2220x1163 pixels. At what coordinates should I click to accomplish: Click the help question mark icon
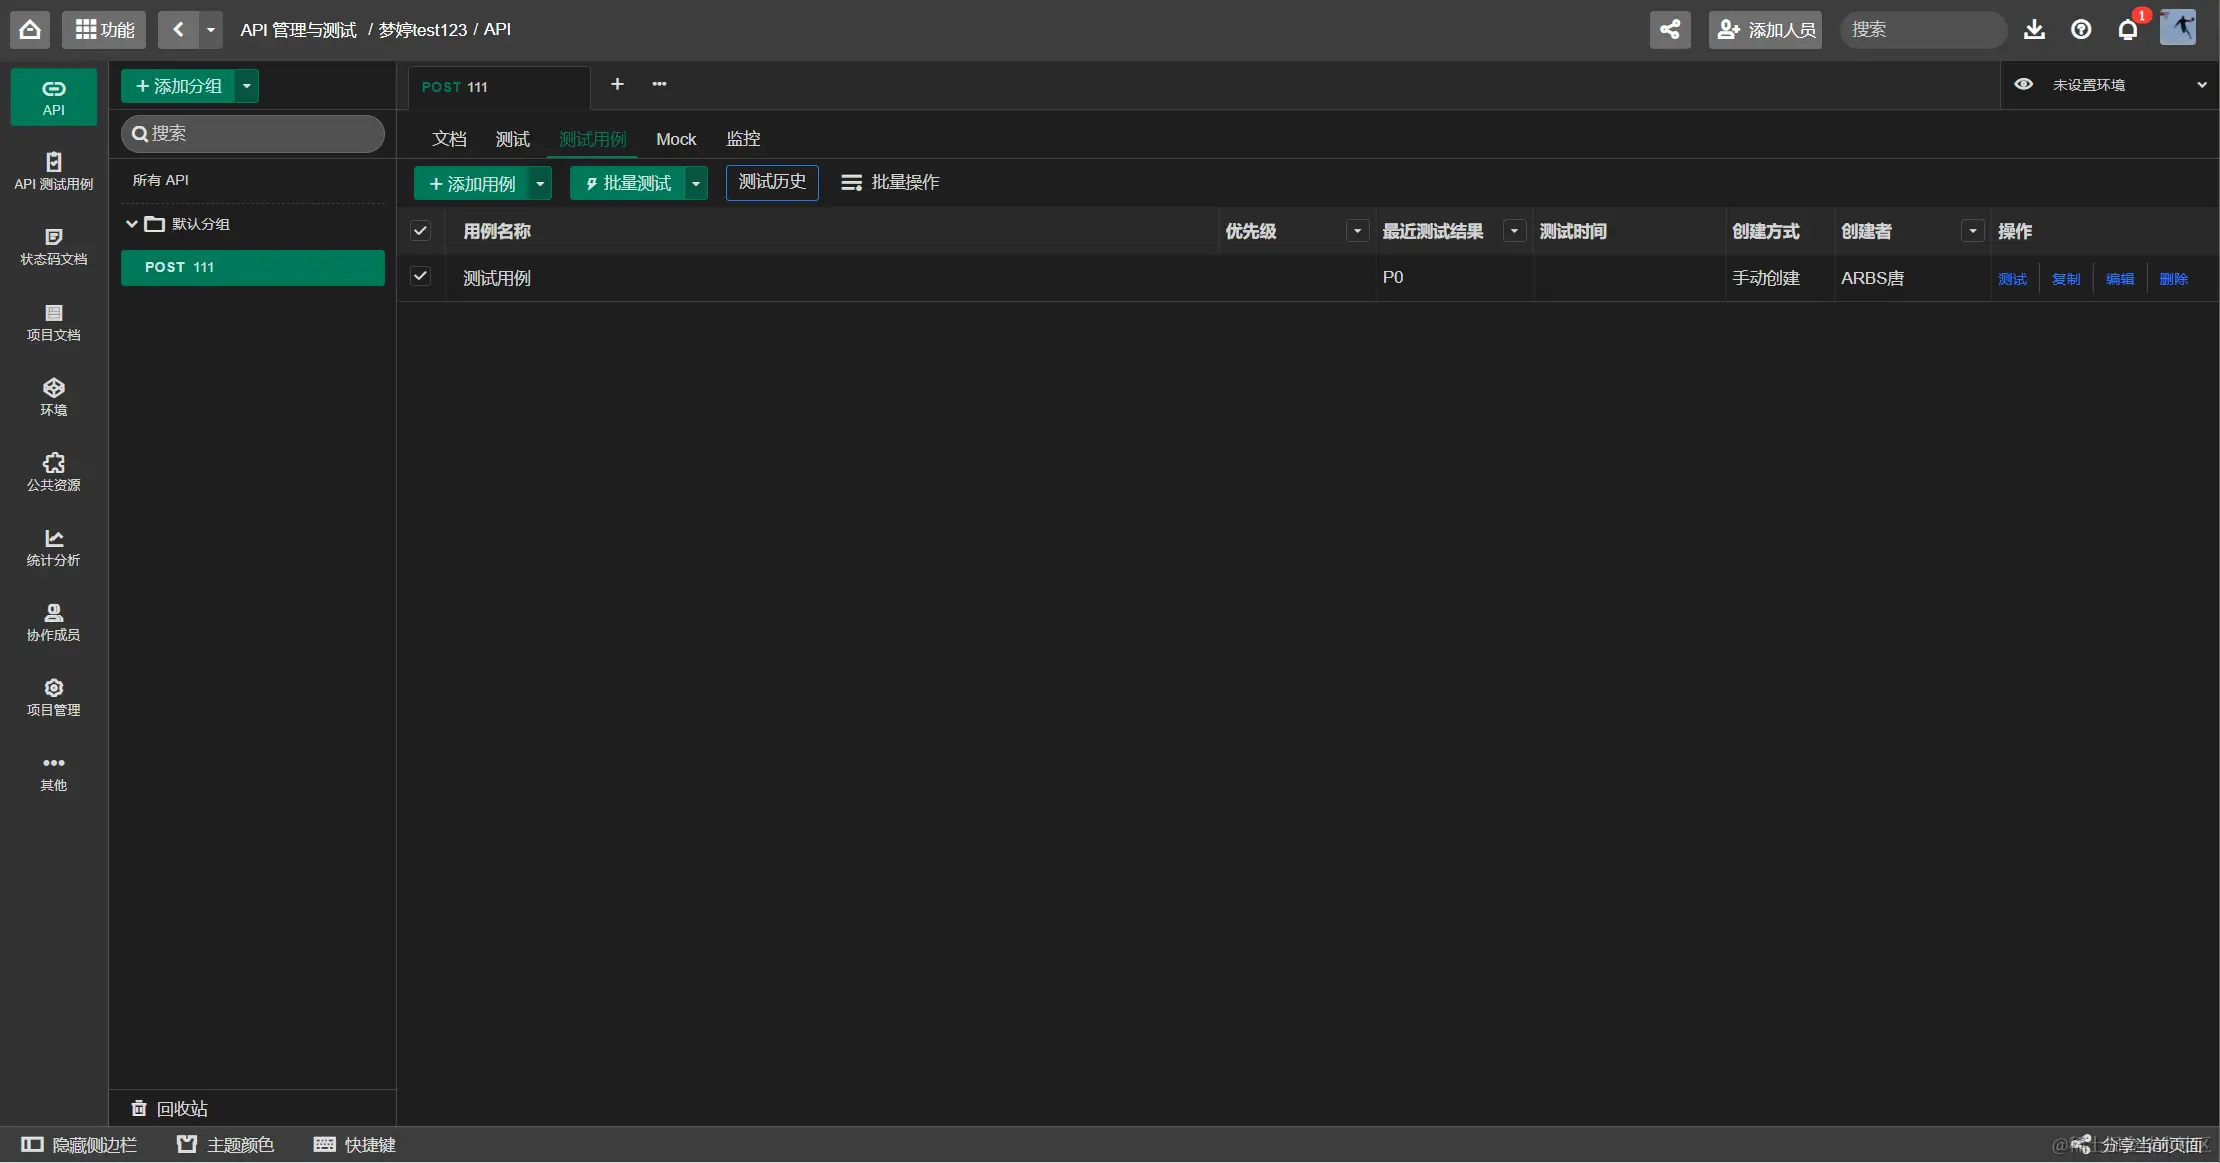click(2081, 29)
